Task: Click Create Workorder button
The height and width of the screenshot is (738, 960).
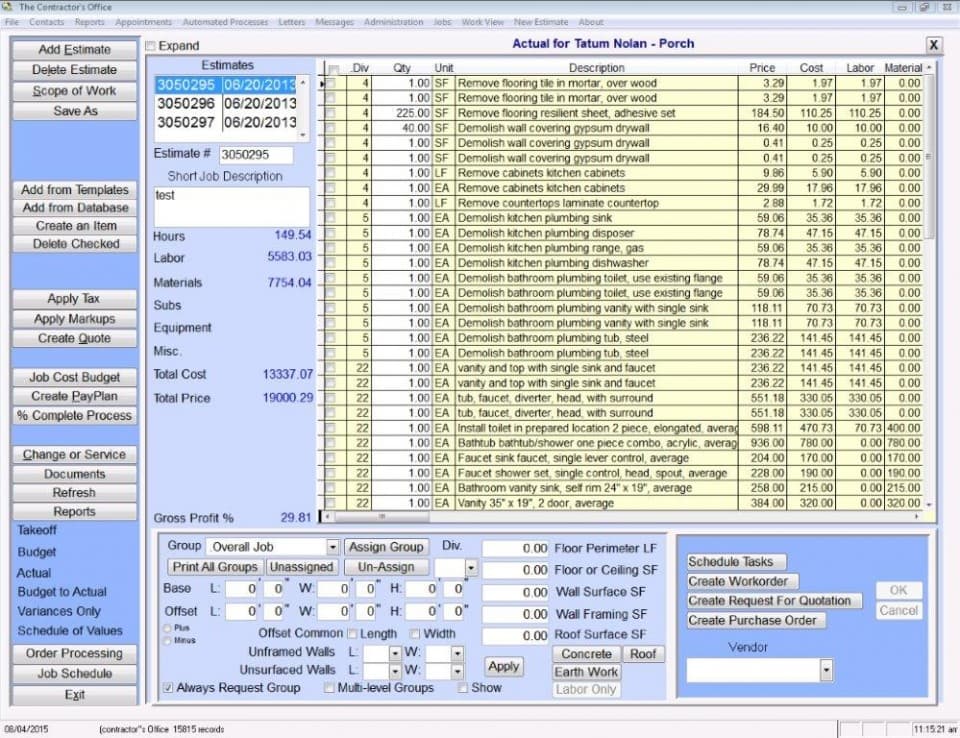Action: point(743,581)
